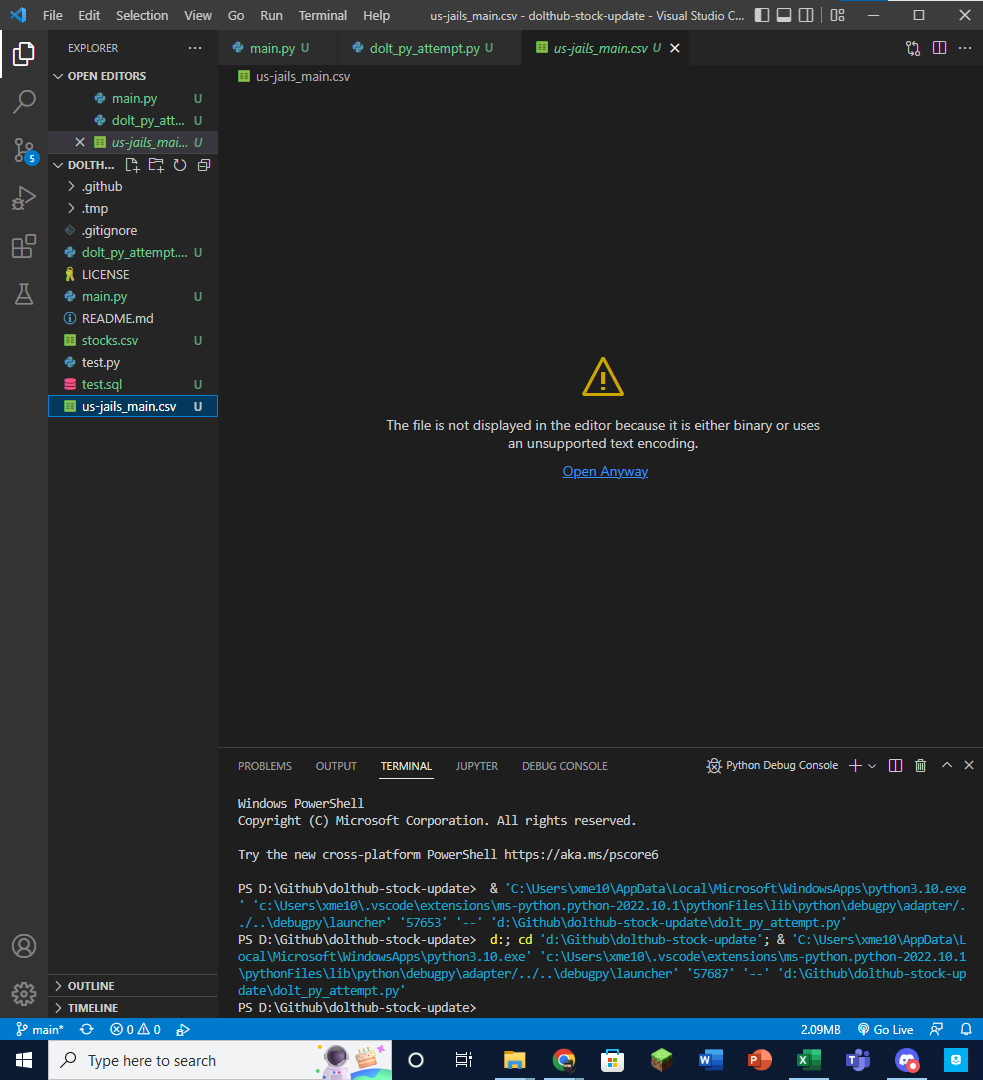Refresh the Explorer file list
Viewport: 983px width, 1080px height.
[x=180, y=164]
